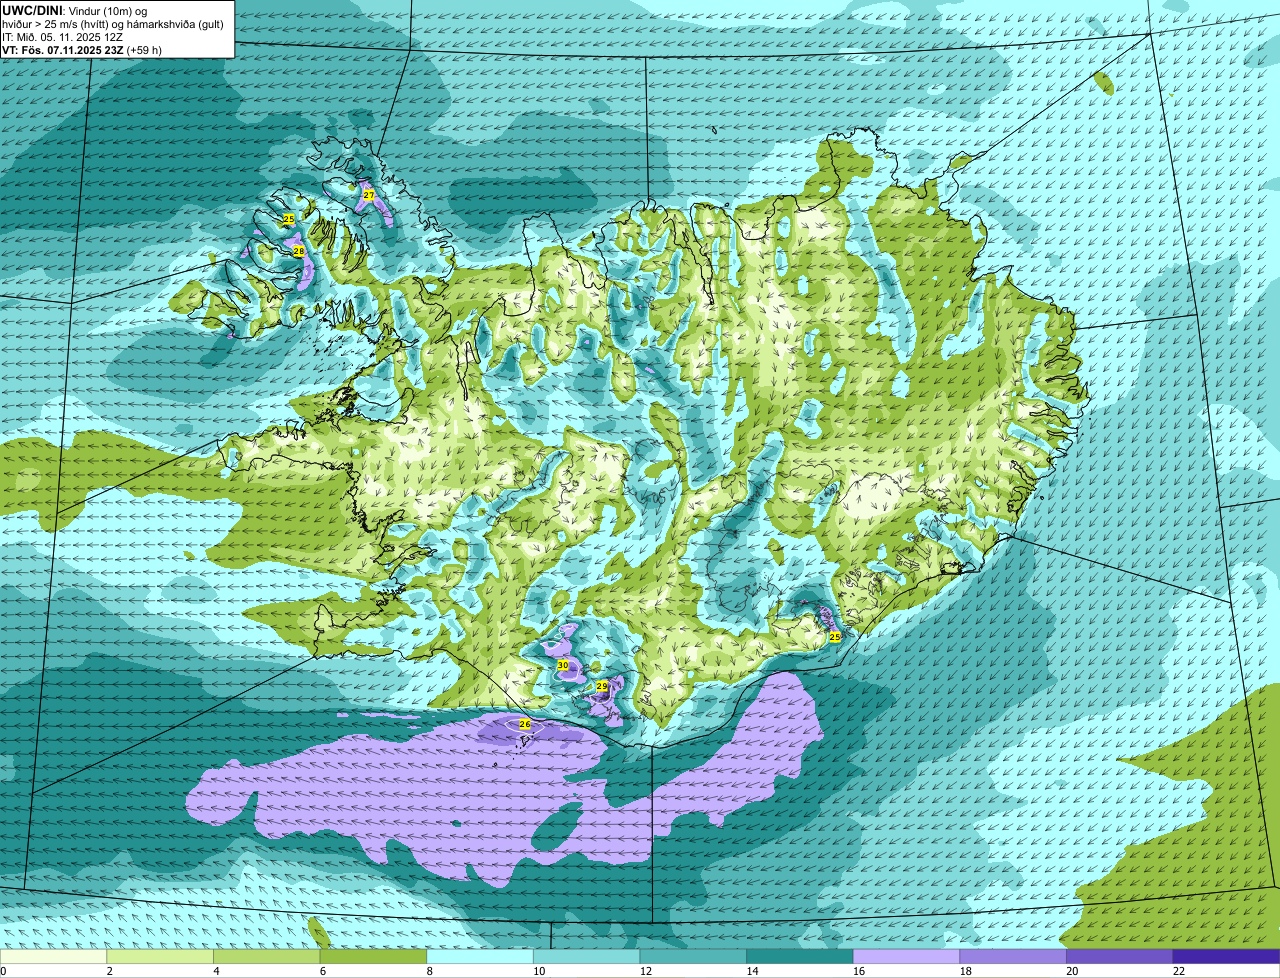Click the scale label '14'
Viewport: 1280px width, 978px height.
tap(752, 970)
